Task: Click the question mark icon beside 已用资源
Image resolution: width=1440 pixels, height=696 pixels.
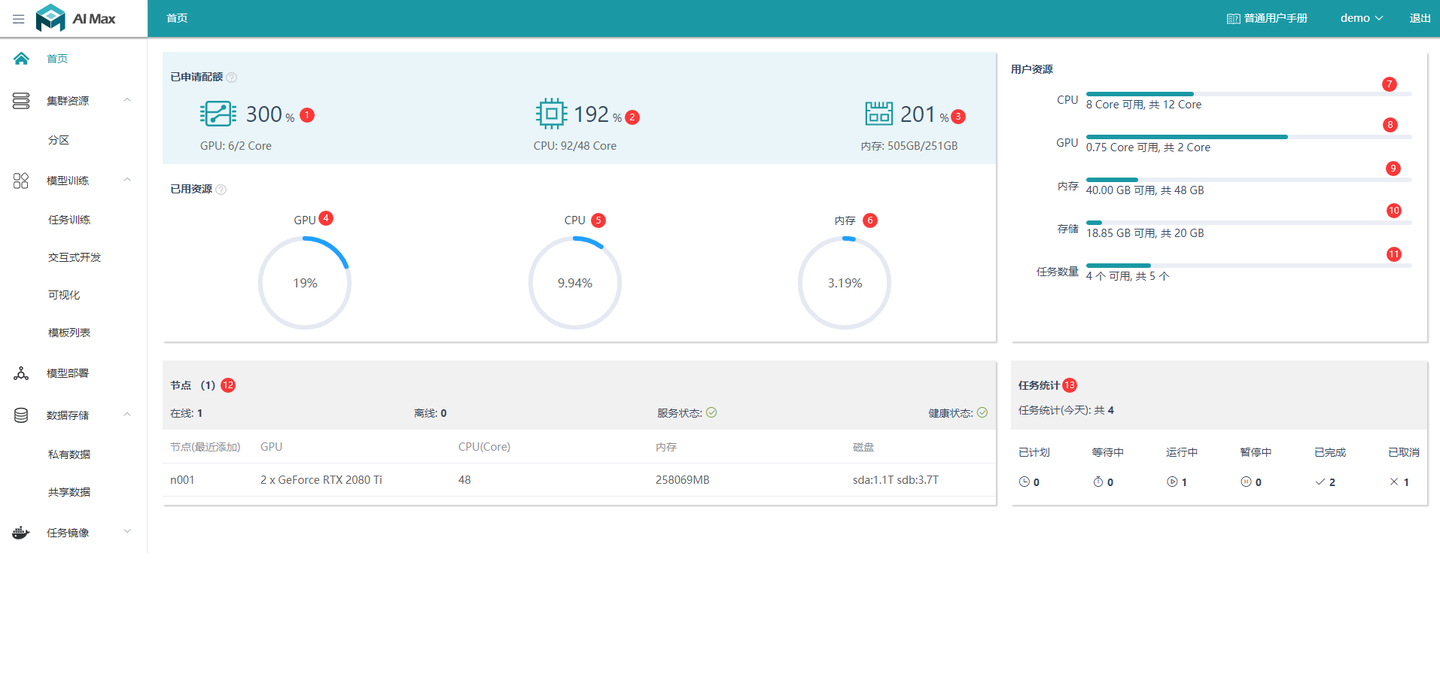Action: pos(224,189)
